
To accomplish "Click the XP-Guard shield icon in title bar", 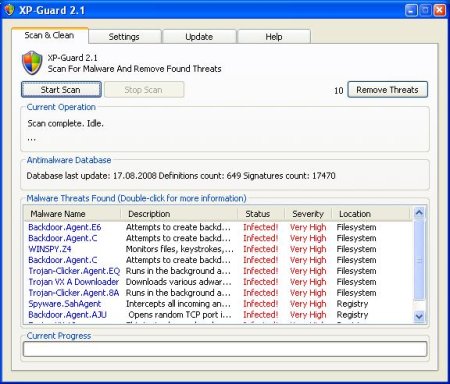I will coord(9,10).
